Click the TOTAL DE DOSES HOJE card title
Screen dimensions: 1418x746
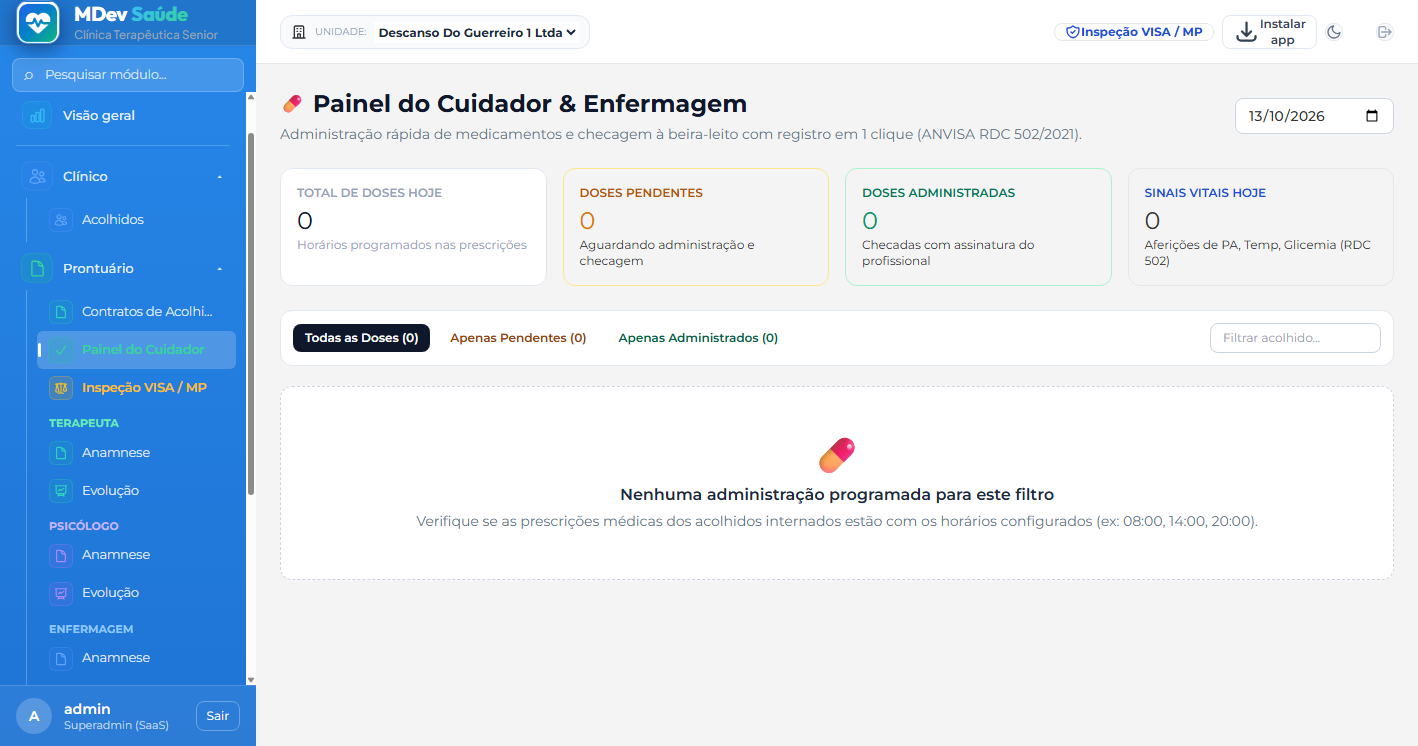coord(369,193)
